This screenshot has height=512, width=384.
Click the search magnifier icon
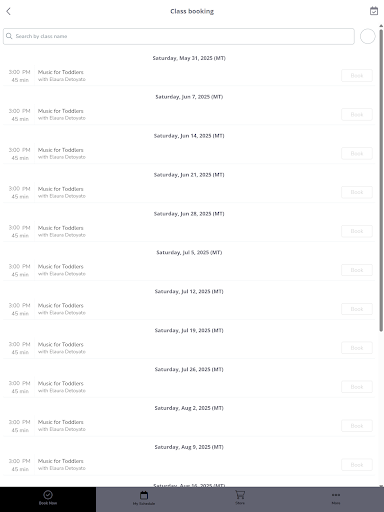9,36
